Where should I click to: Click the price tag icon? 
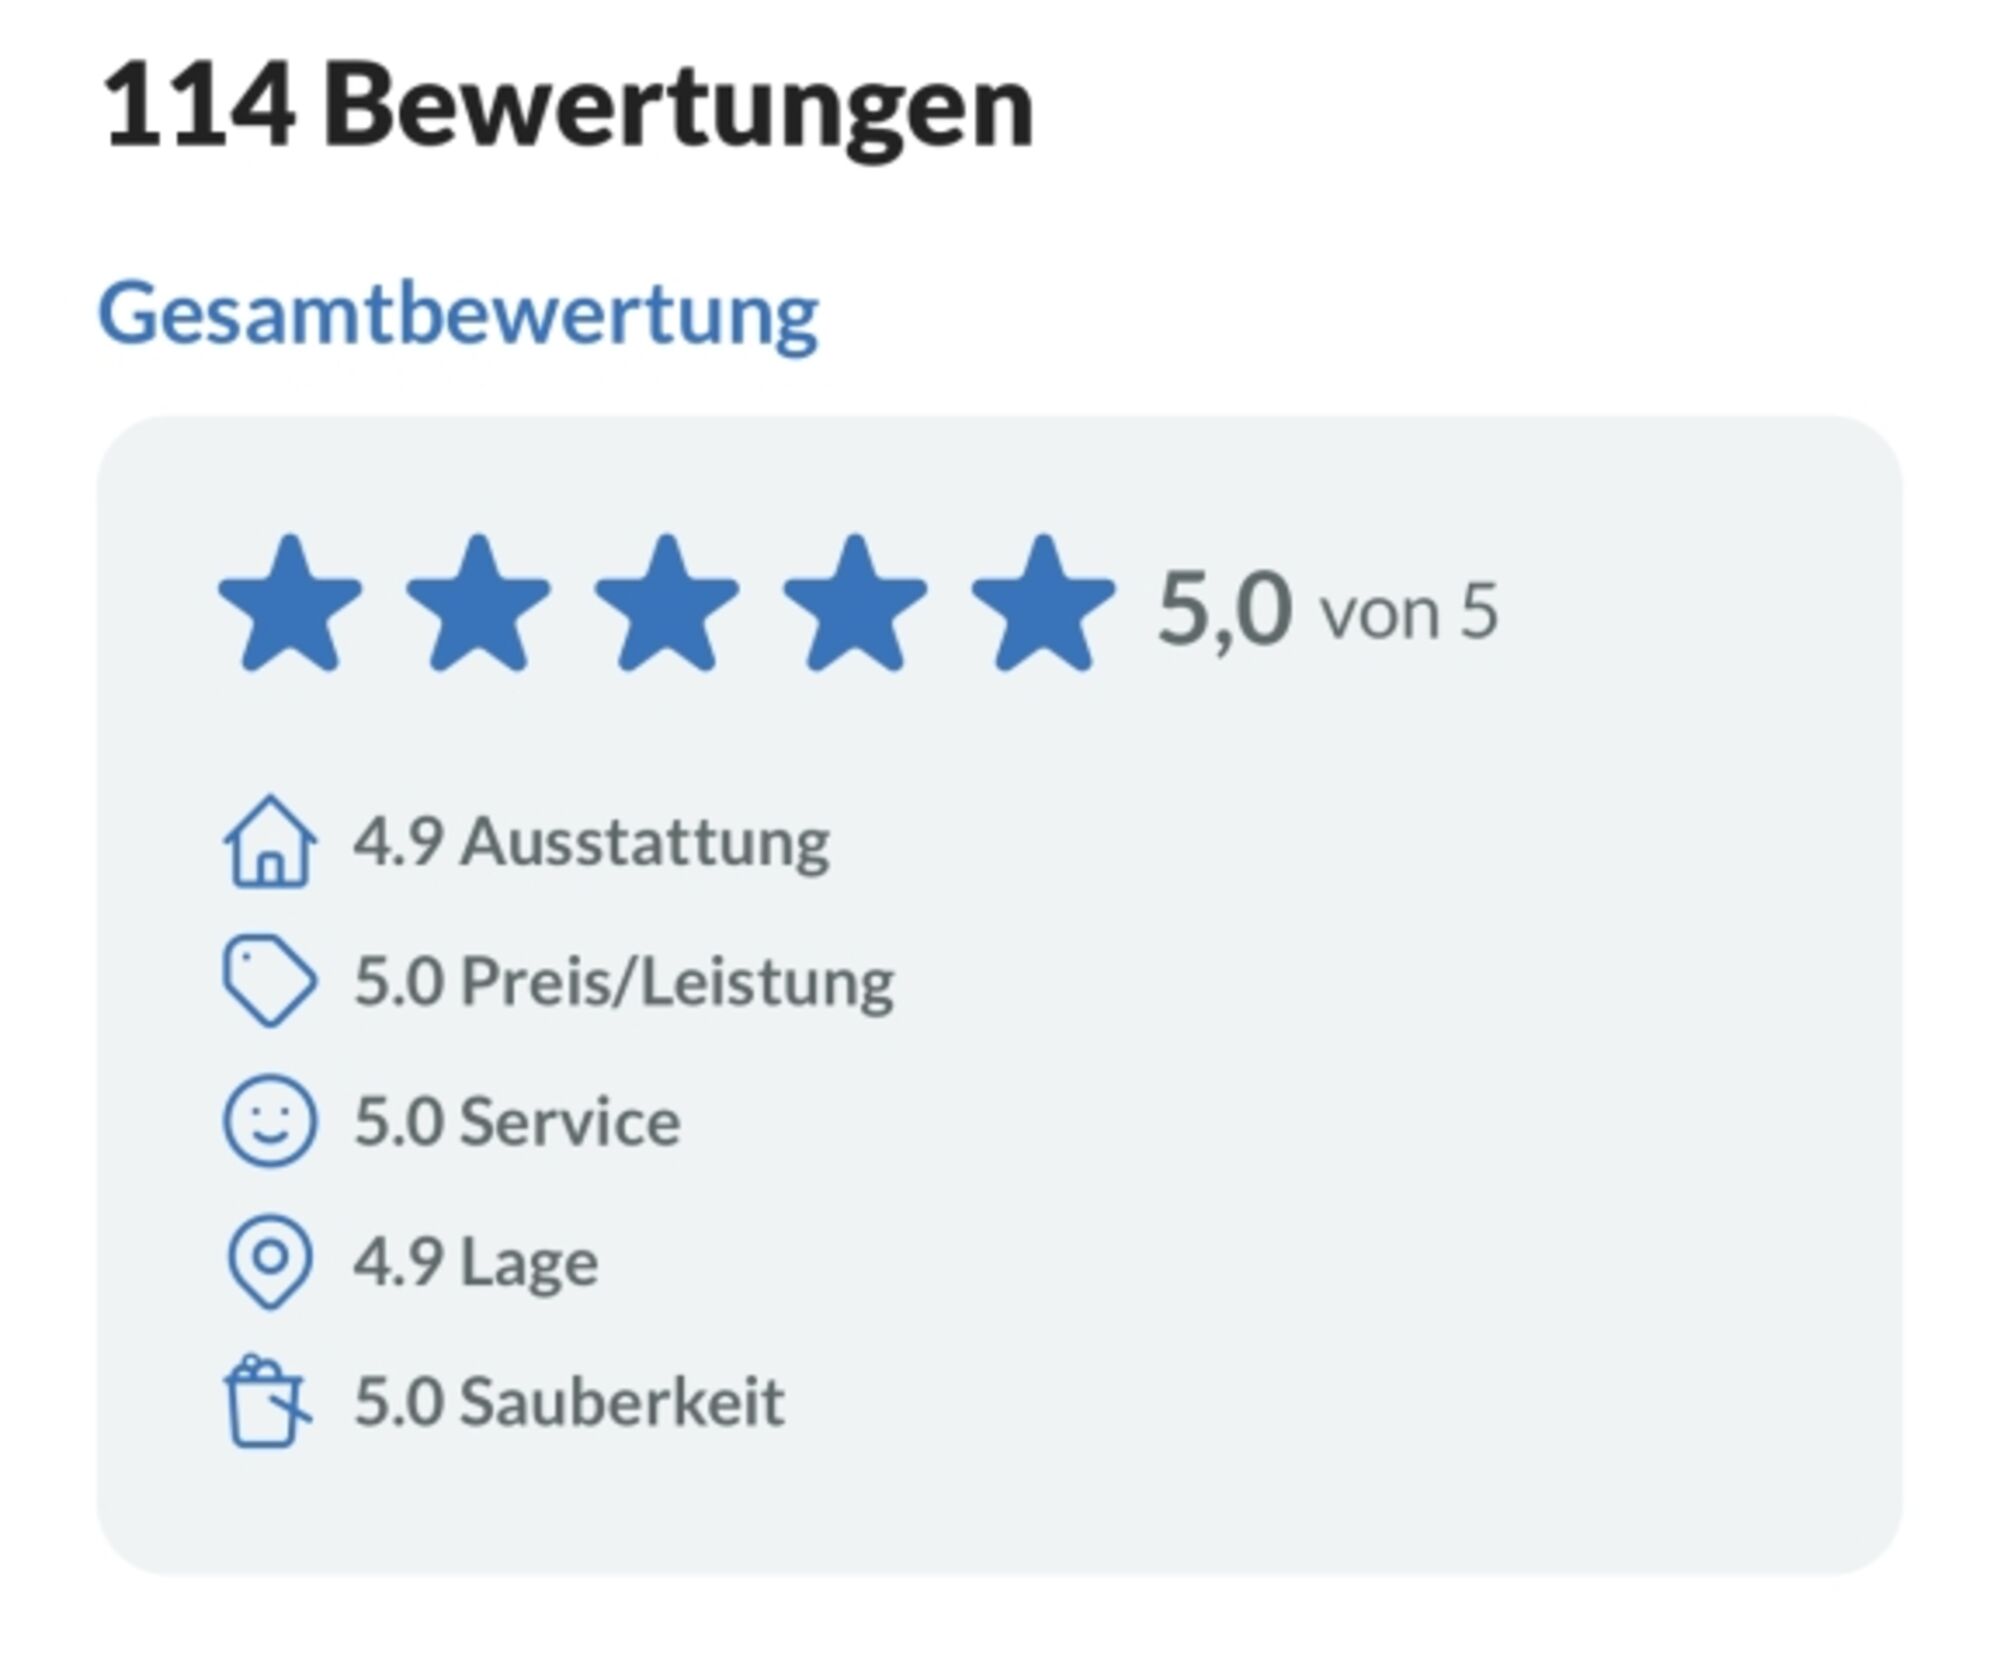pos(269,981)
